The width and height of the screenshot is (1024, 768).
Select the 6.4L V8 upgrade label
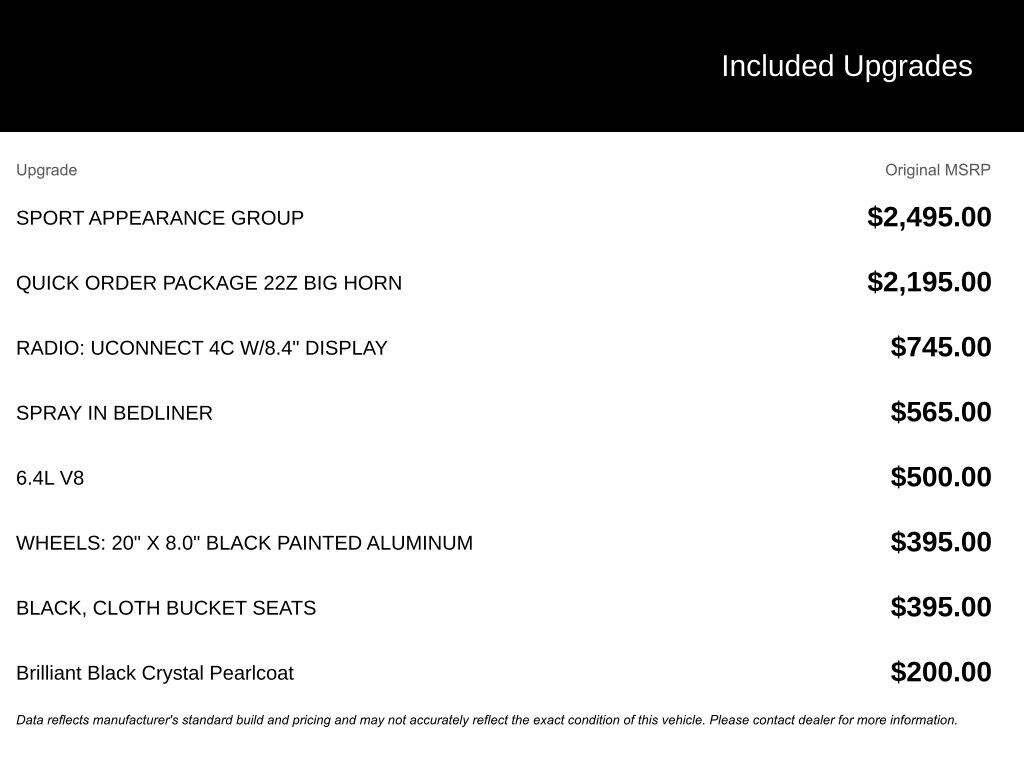[50, 478]
